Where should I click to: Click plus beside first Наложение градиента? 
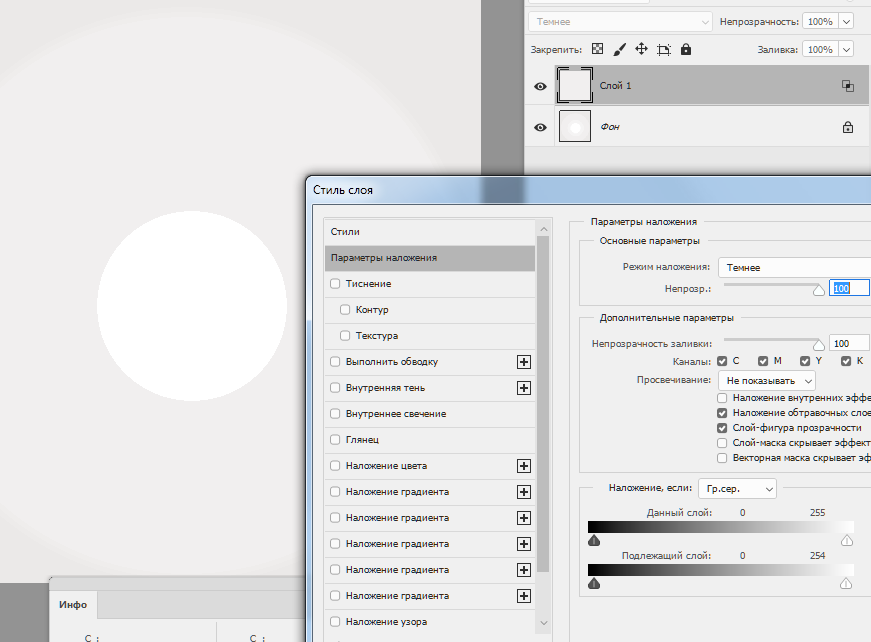[523, 492]
